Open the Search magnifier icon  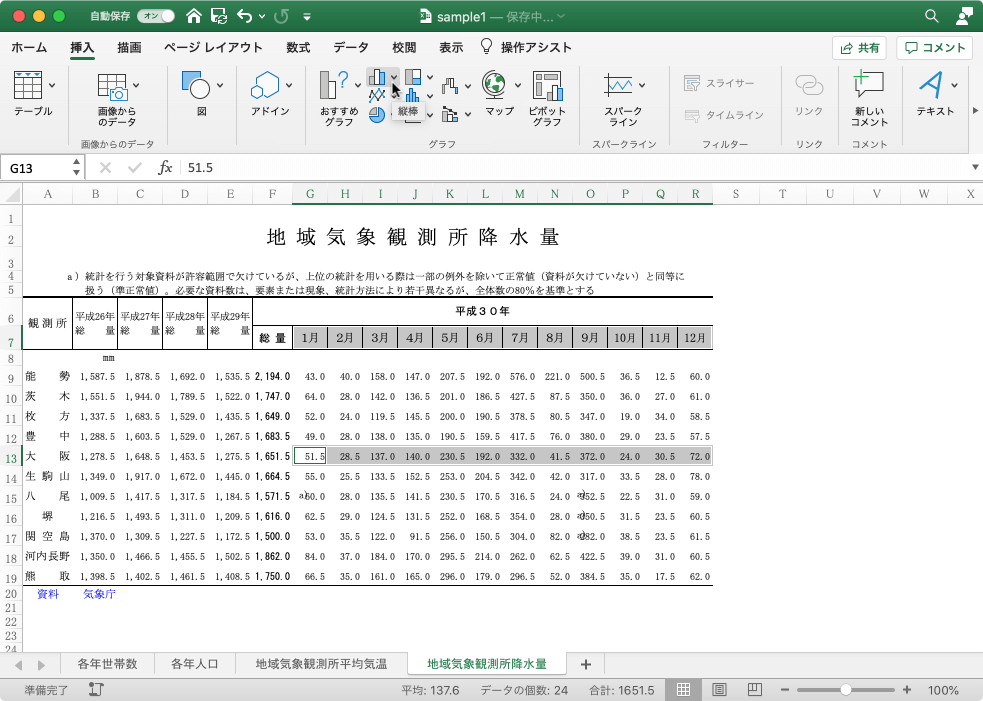(932, 16)
